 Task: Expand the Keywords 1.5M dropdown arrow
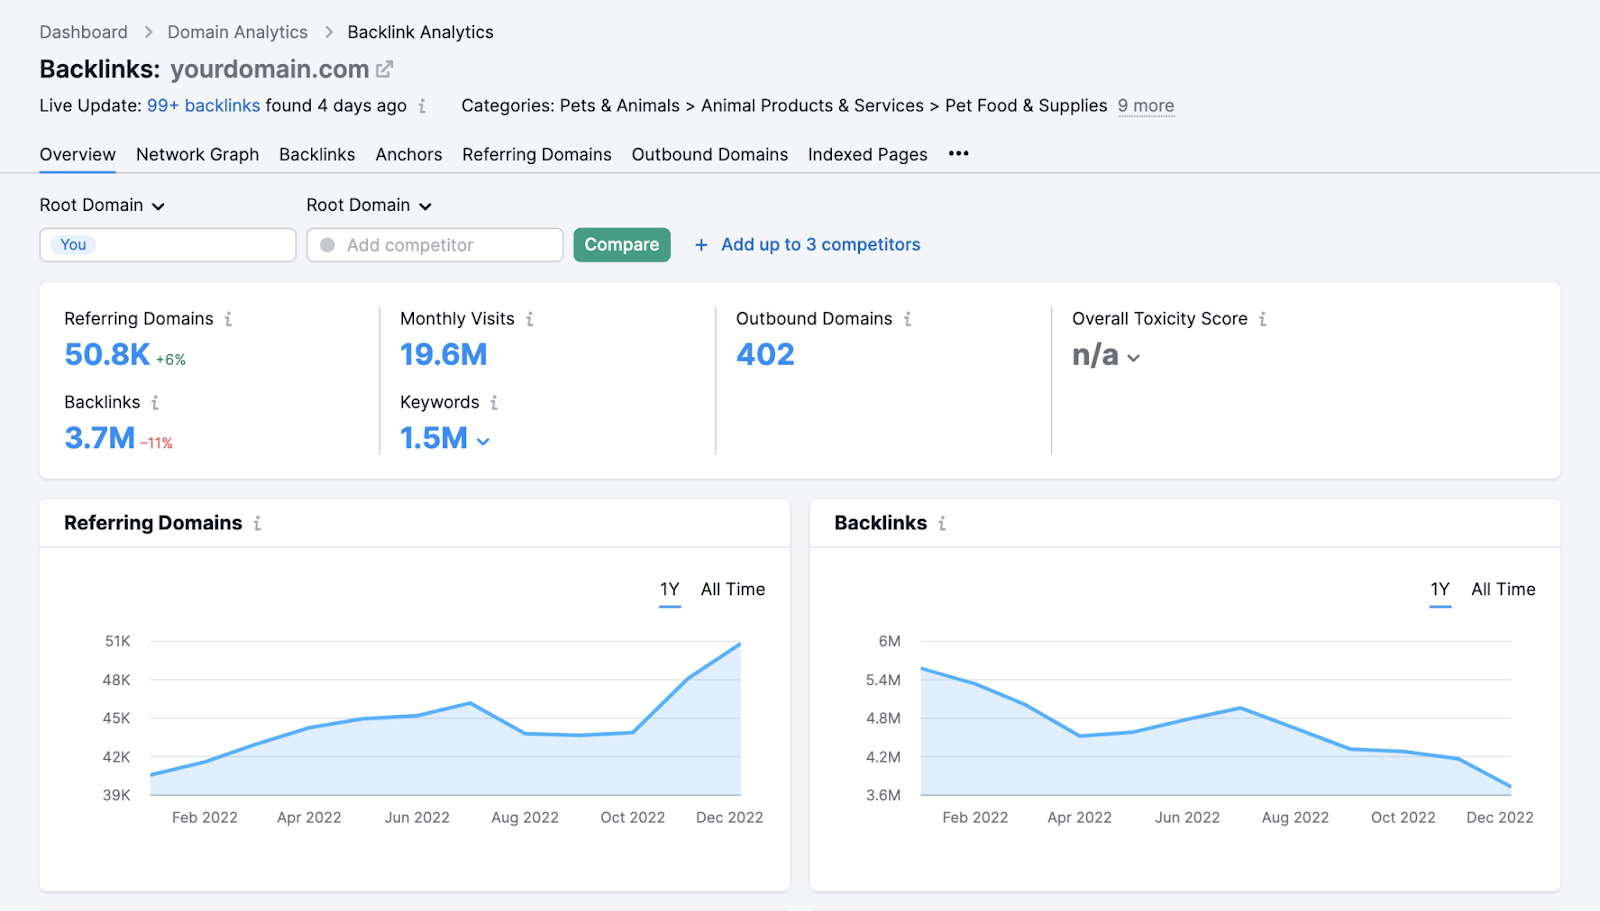483,441
